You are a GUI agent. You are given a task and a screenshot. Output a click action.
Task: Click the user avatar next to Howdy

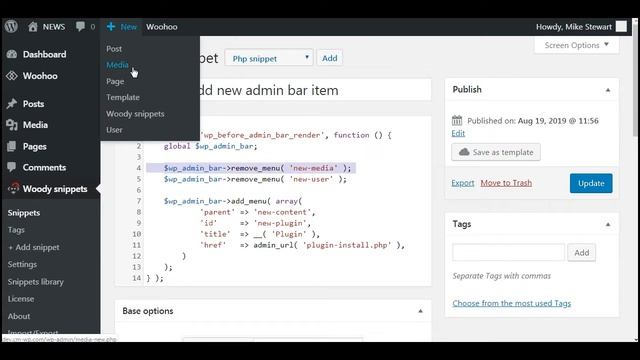(621, 27)
